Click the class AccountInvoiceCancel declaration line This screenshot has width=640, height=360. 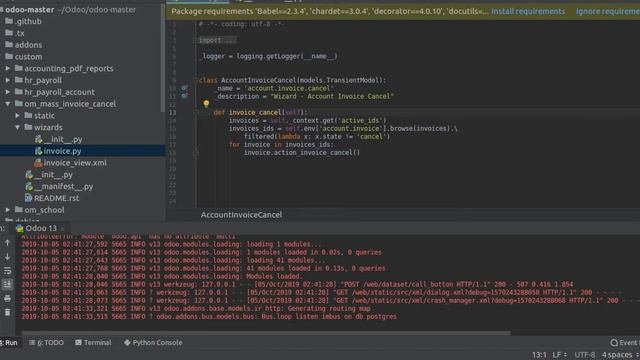[x=292, y=80]
